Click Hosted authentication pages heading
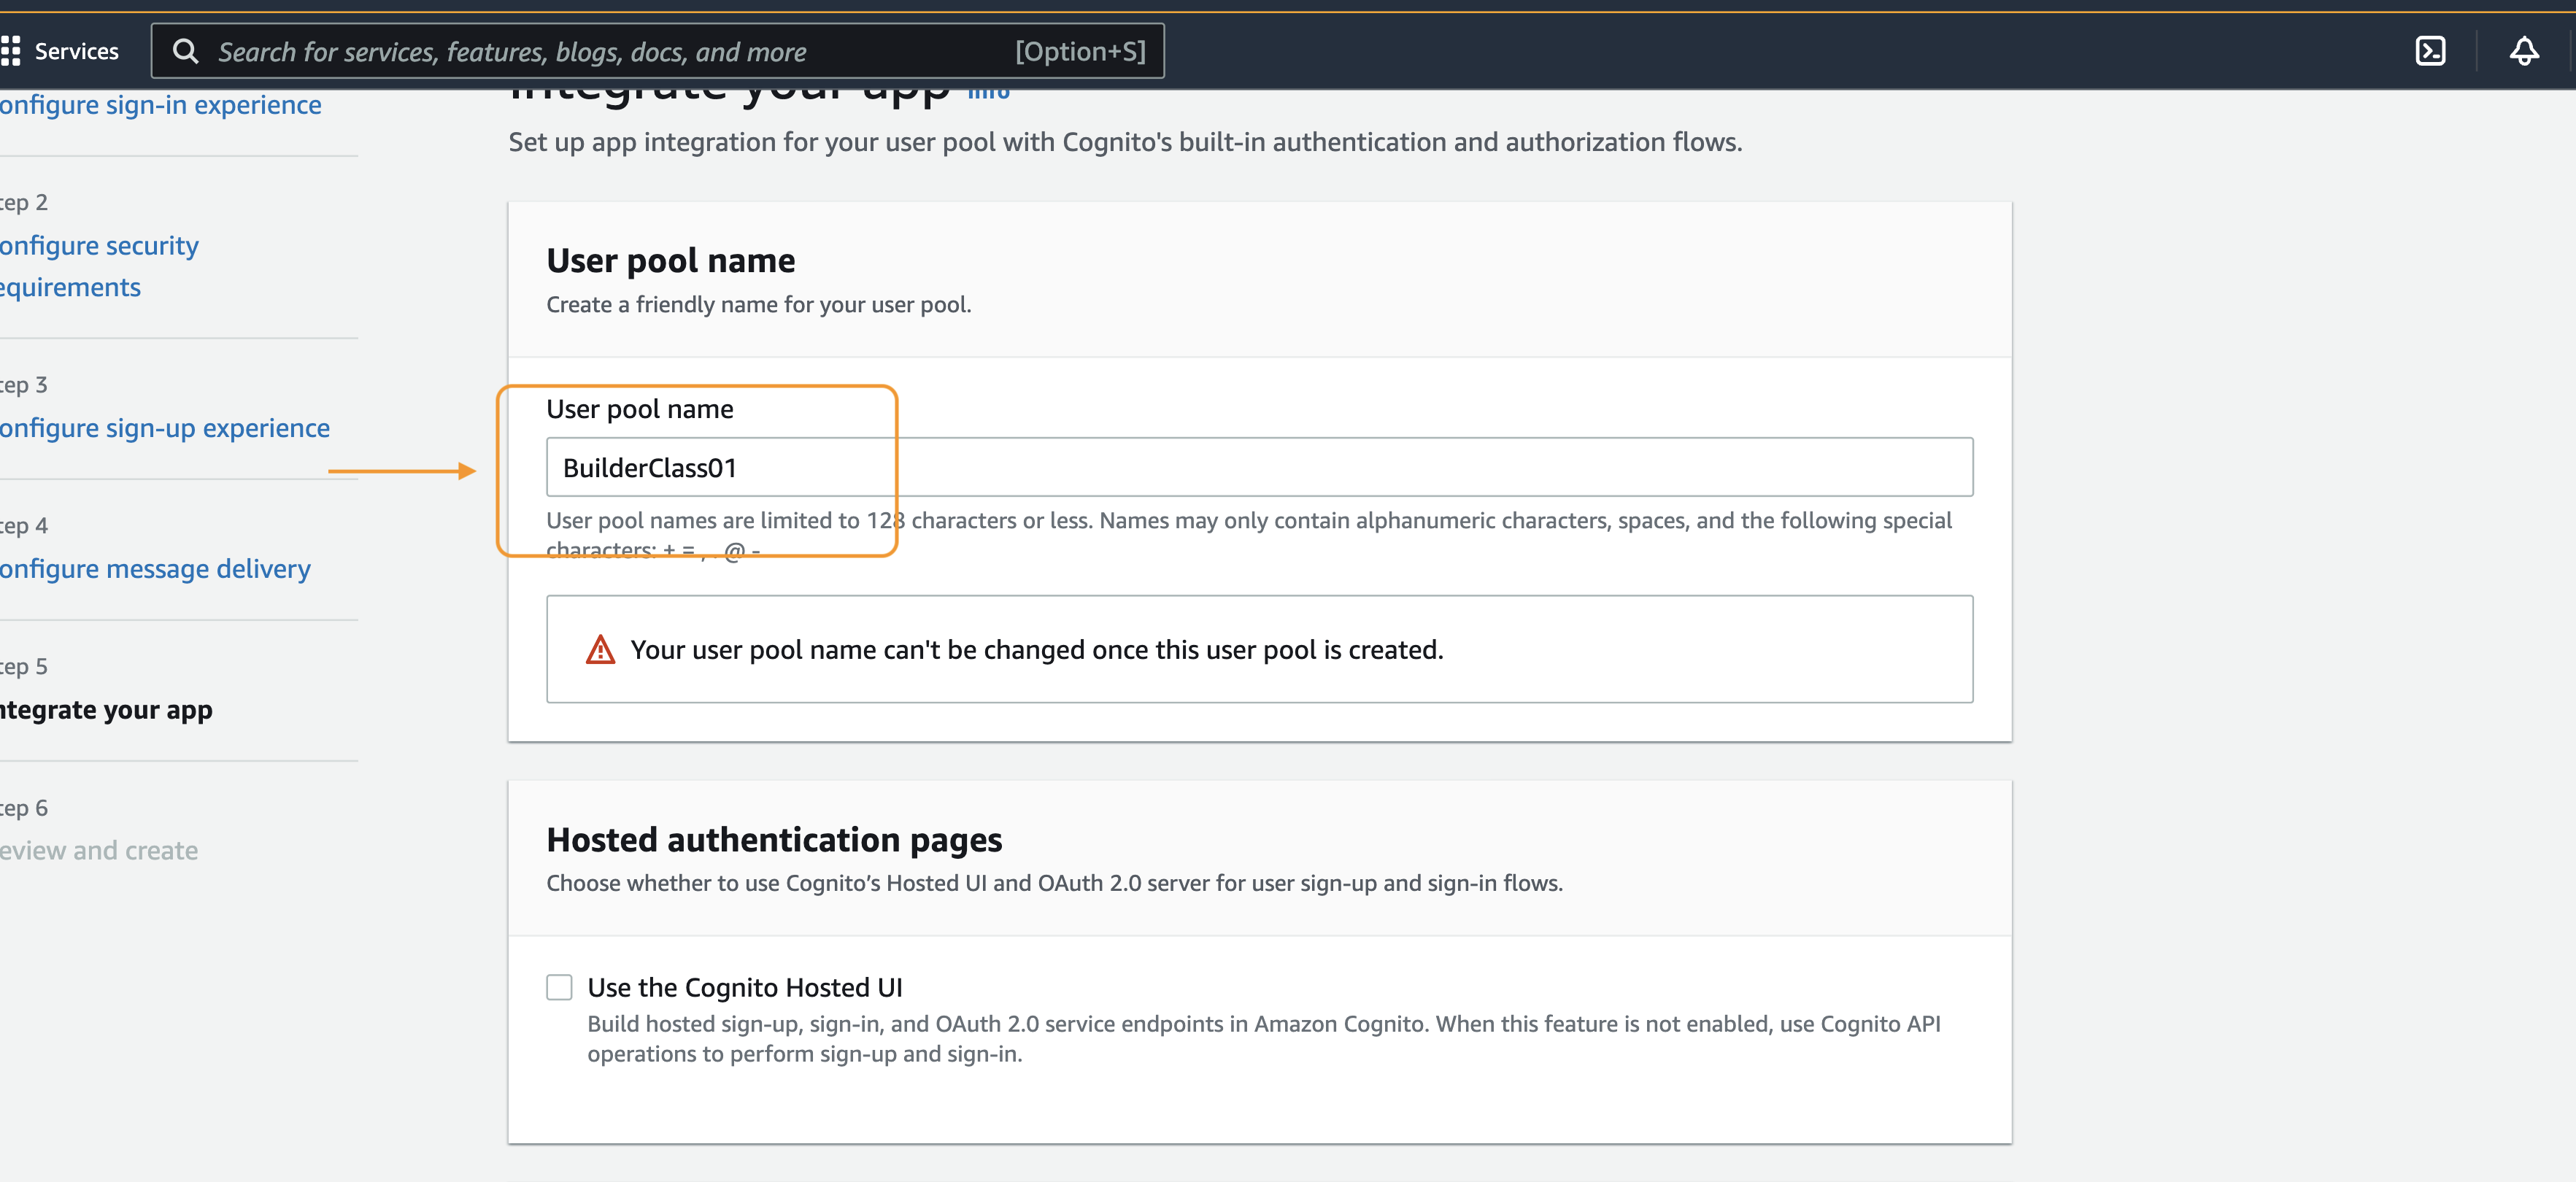This screenshot has height=1182, width=2576. pos(774,840)
